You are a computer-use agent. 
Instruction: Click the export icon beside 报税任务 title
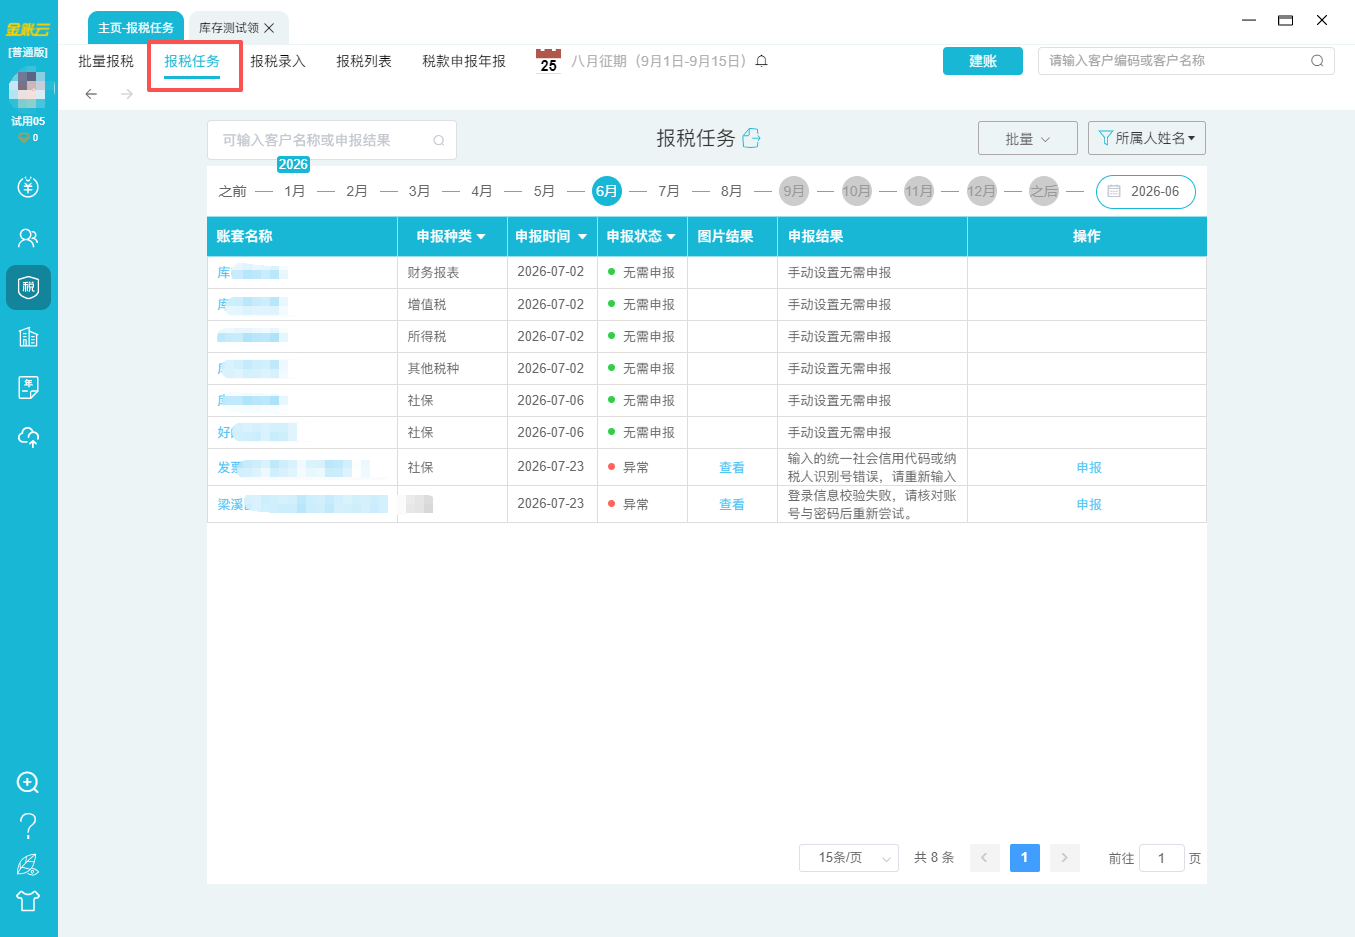752,138
